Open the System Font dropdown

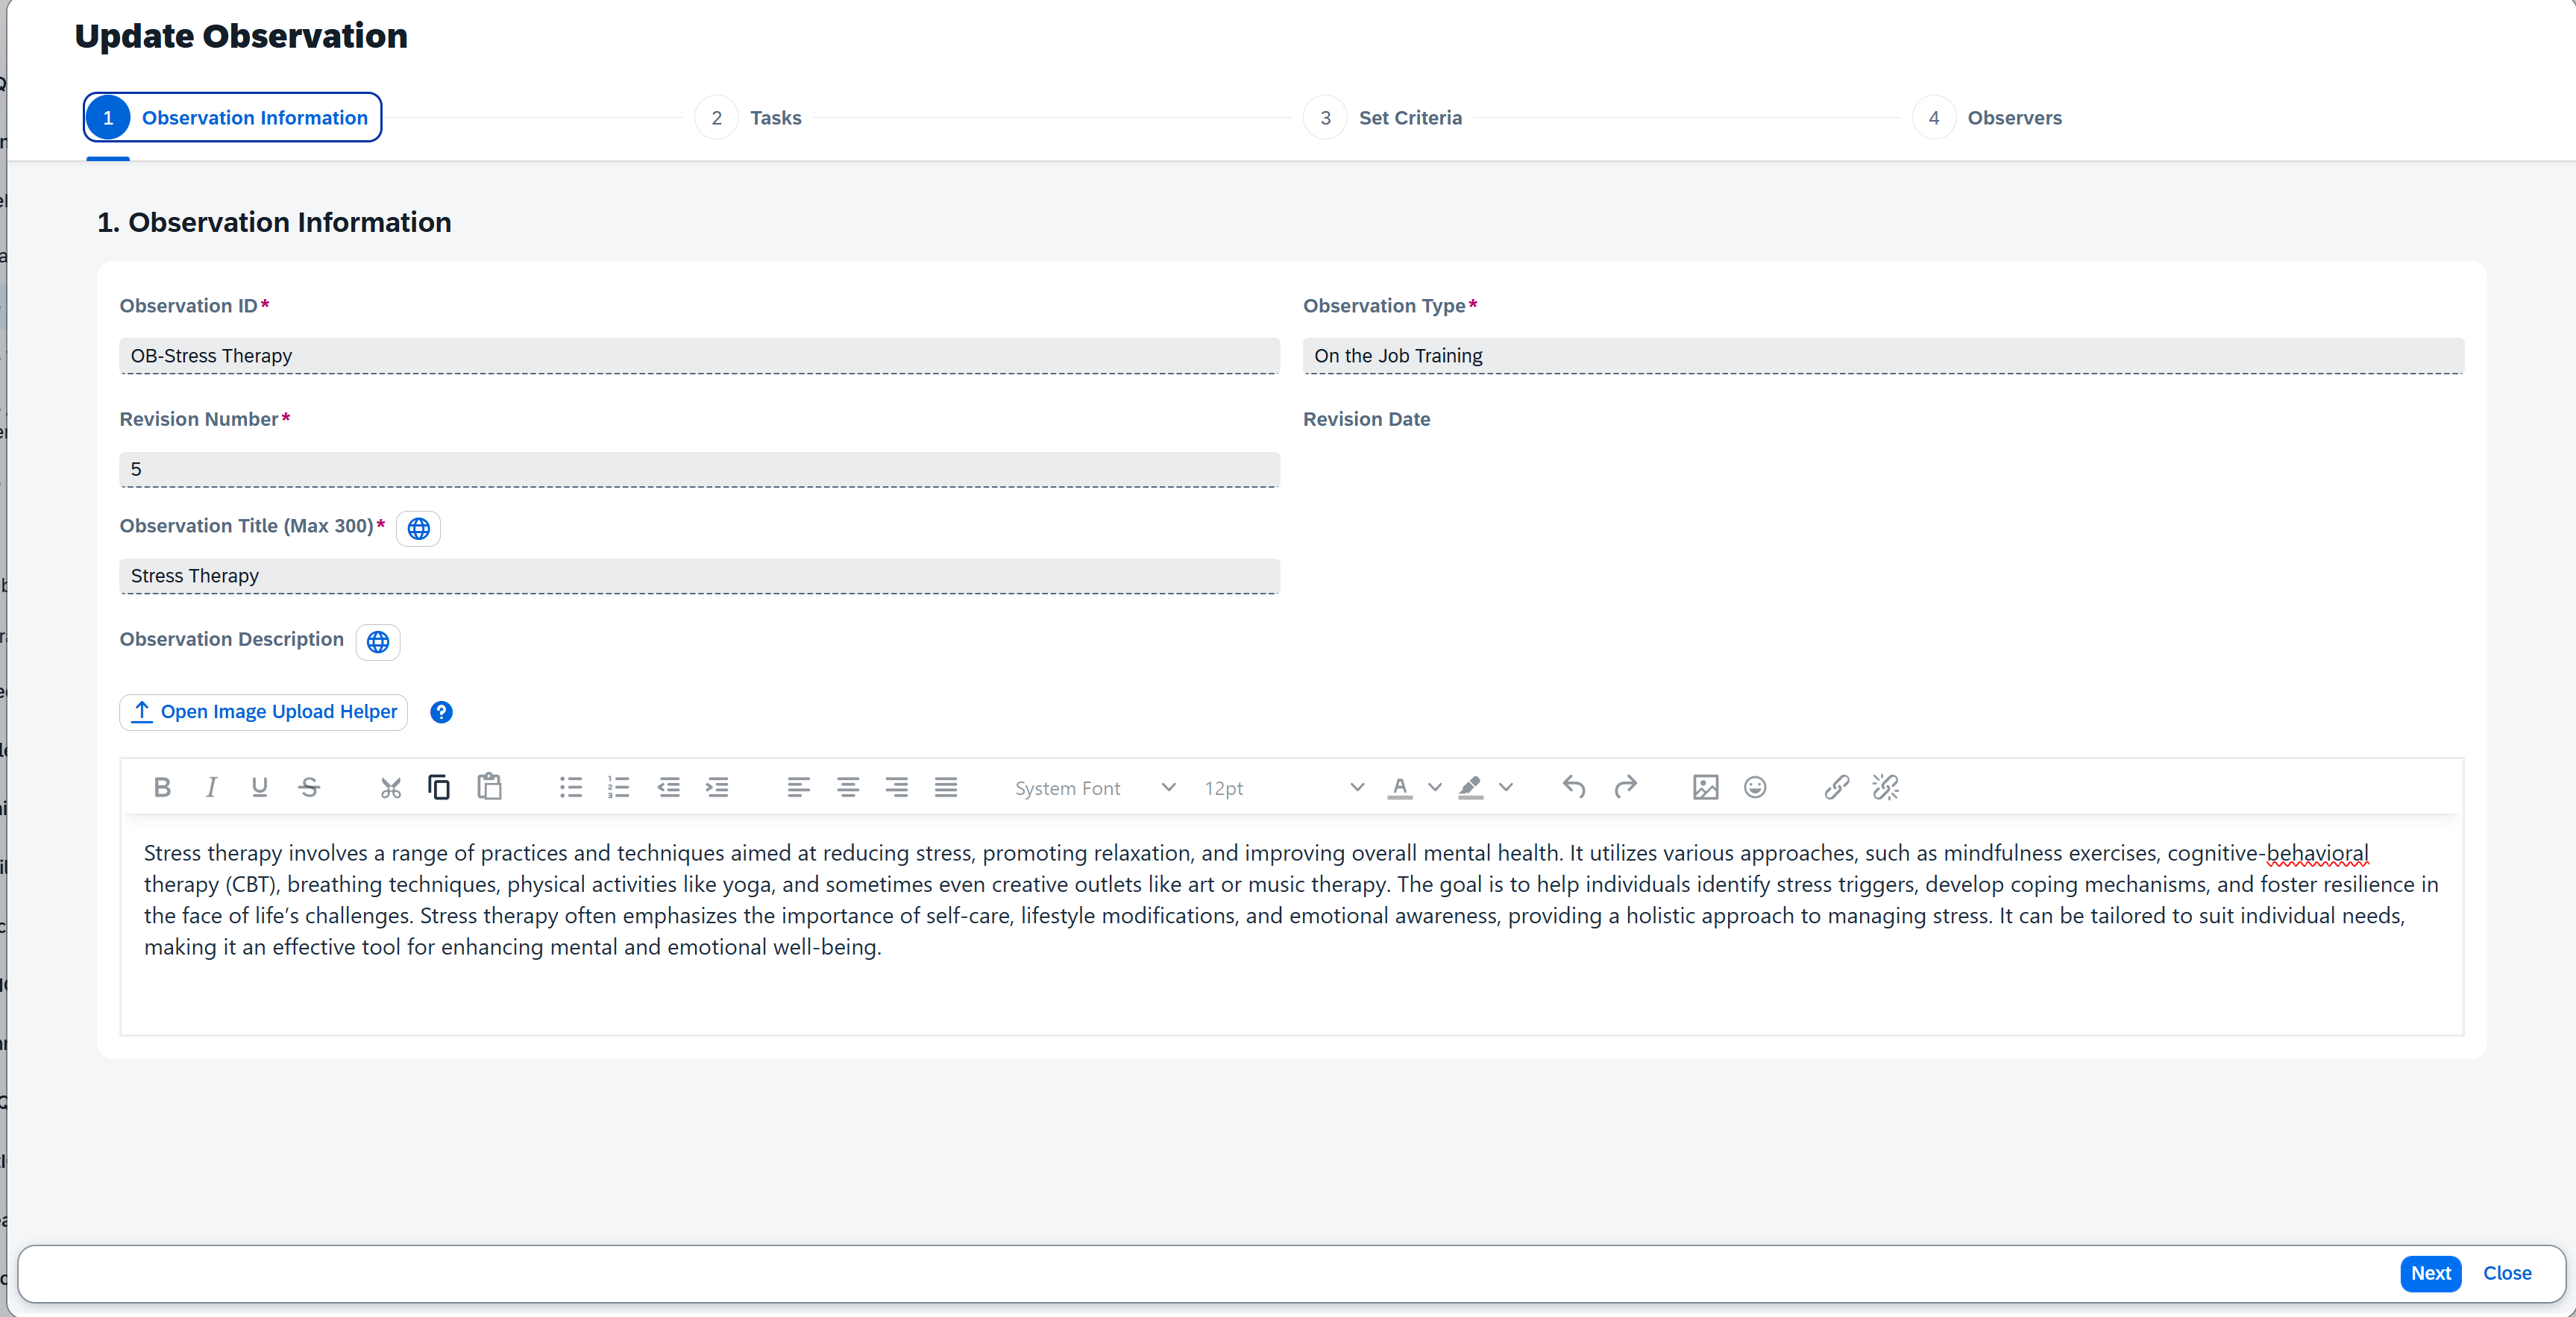tap(1094, 788)
